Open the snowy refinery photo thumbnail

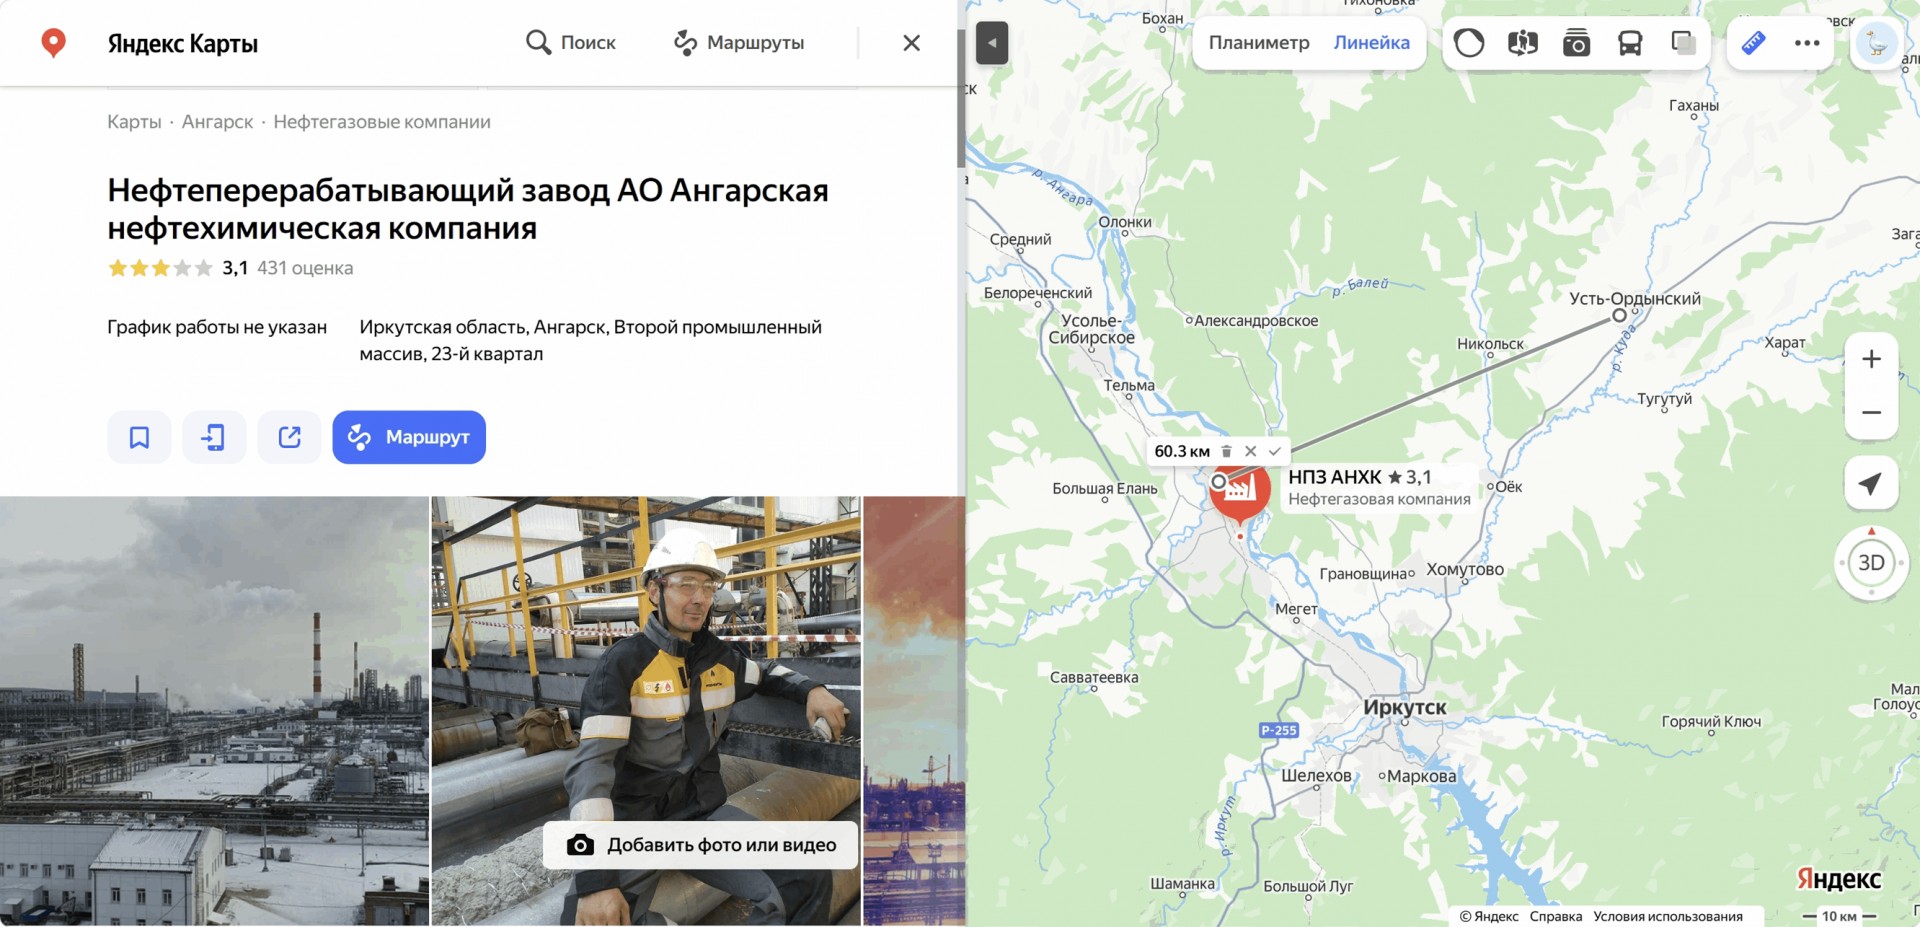click(214, 711)
